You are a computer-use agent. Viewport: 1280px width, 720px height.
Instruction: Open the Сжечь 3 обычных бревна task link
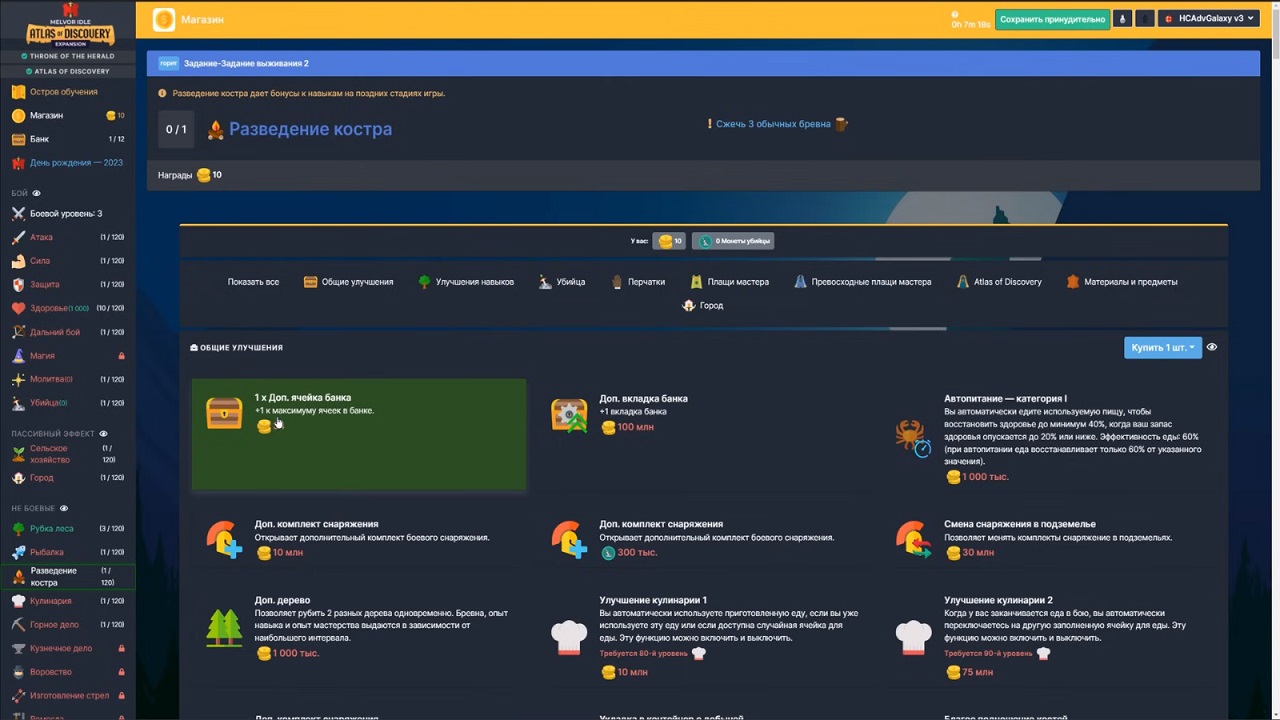click(x=773, y=124)
